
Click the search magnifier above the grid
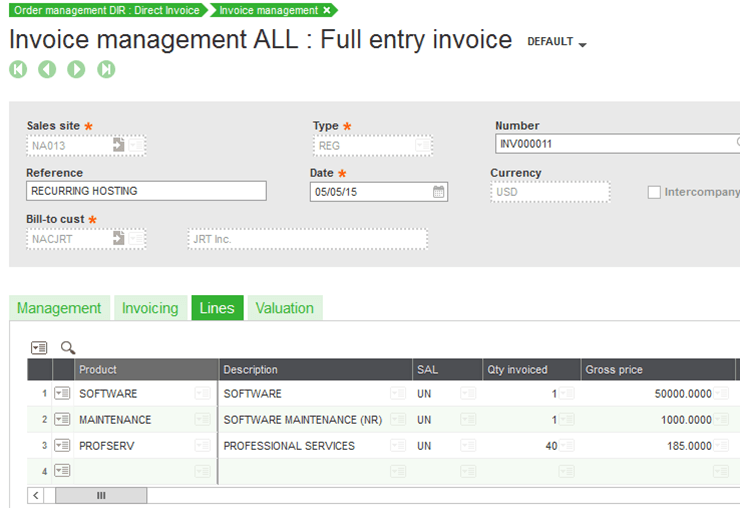pos(68,348)
